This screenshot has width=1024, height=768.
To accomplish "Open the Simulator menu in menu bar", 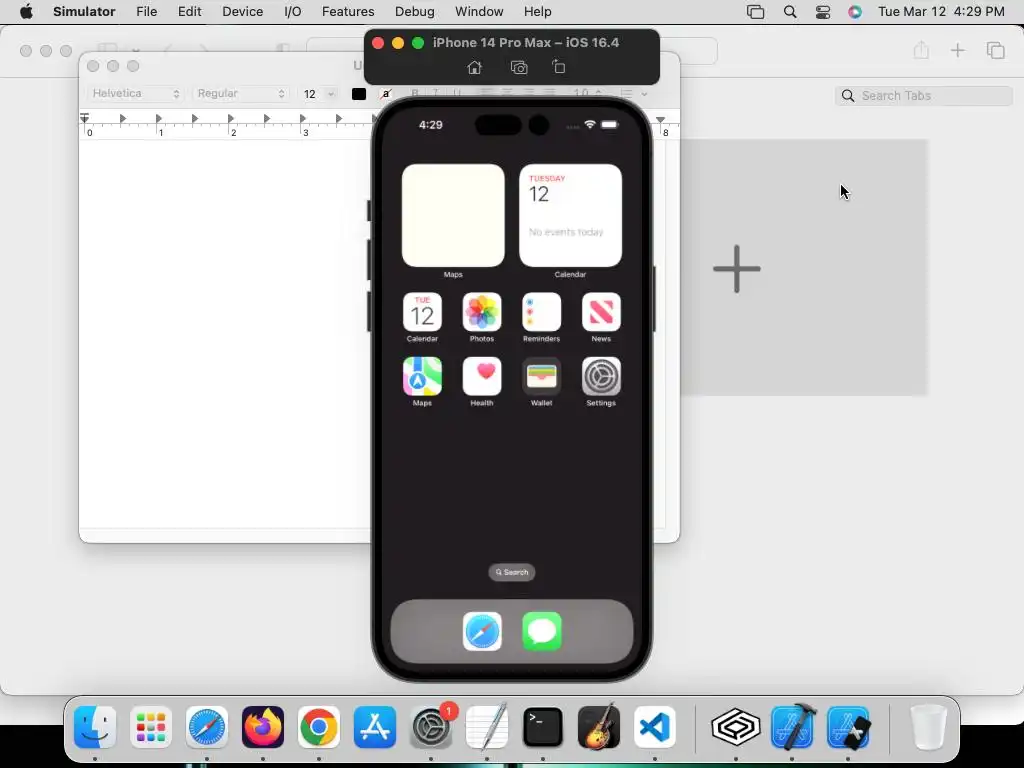I will (84, 12).
